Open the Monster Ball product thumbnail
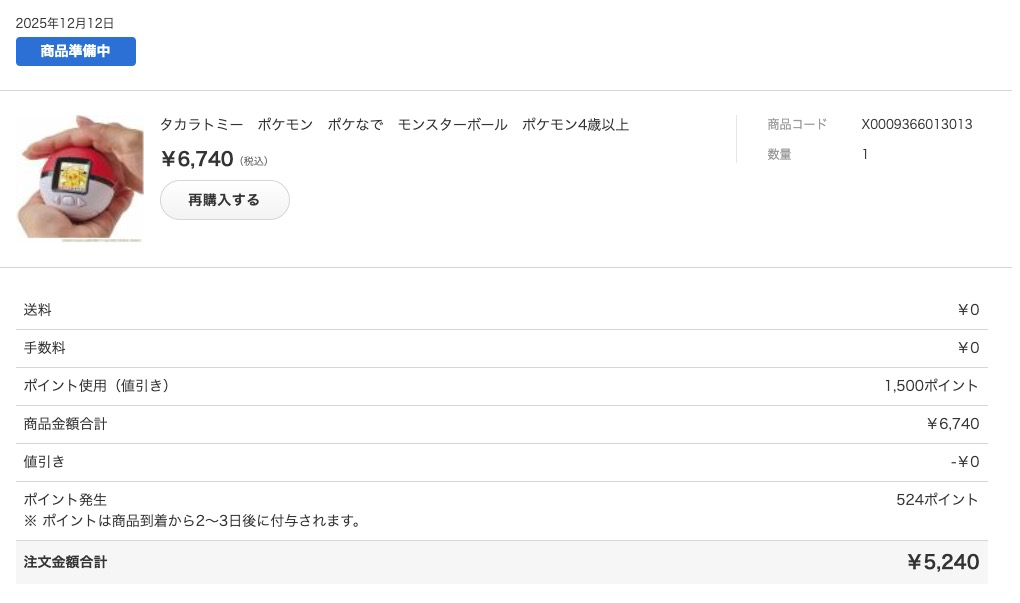1020x603 pixels. [x=80, y=178]
